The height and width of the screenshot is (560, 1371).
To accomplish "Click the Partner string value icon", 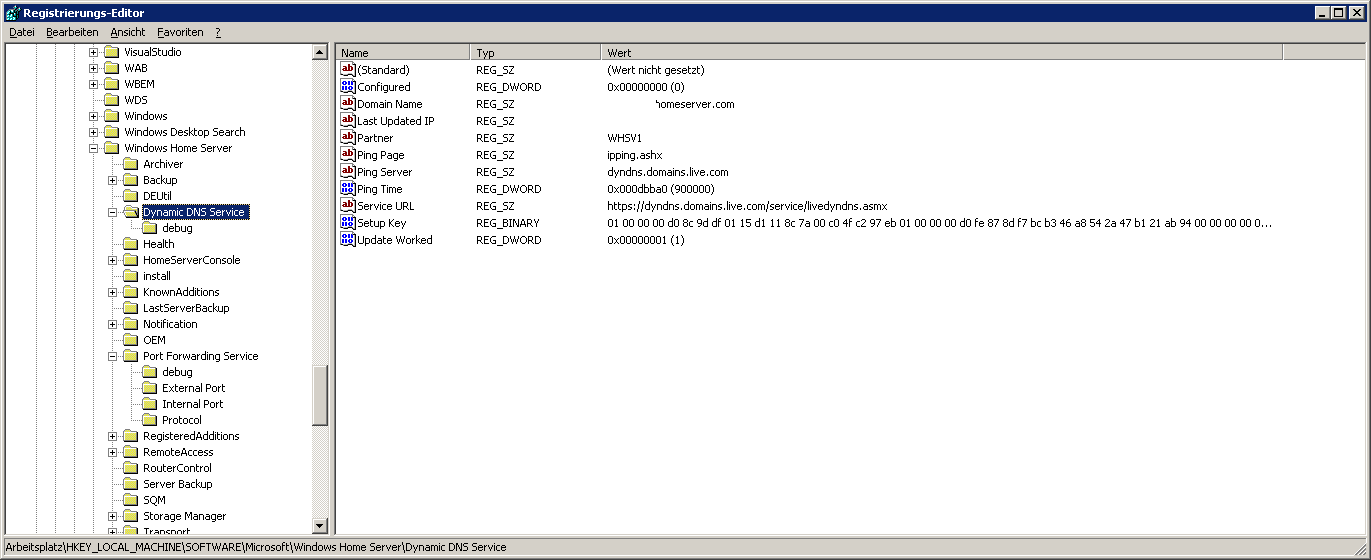I will tap(348, 138).
